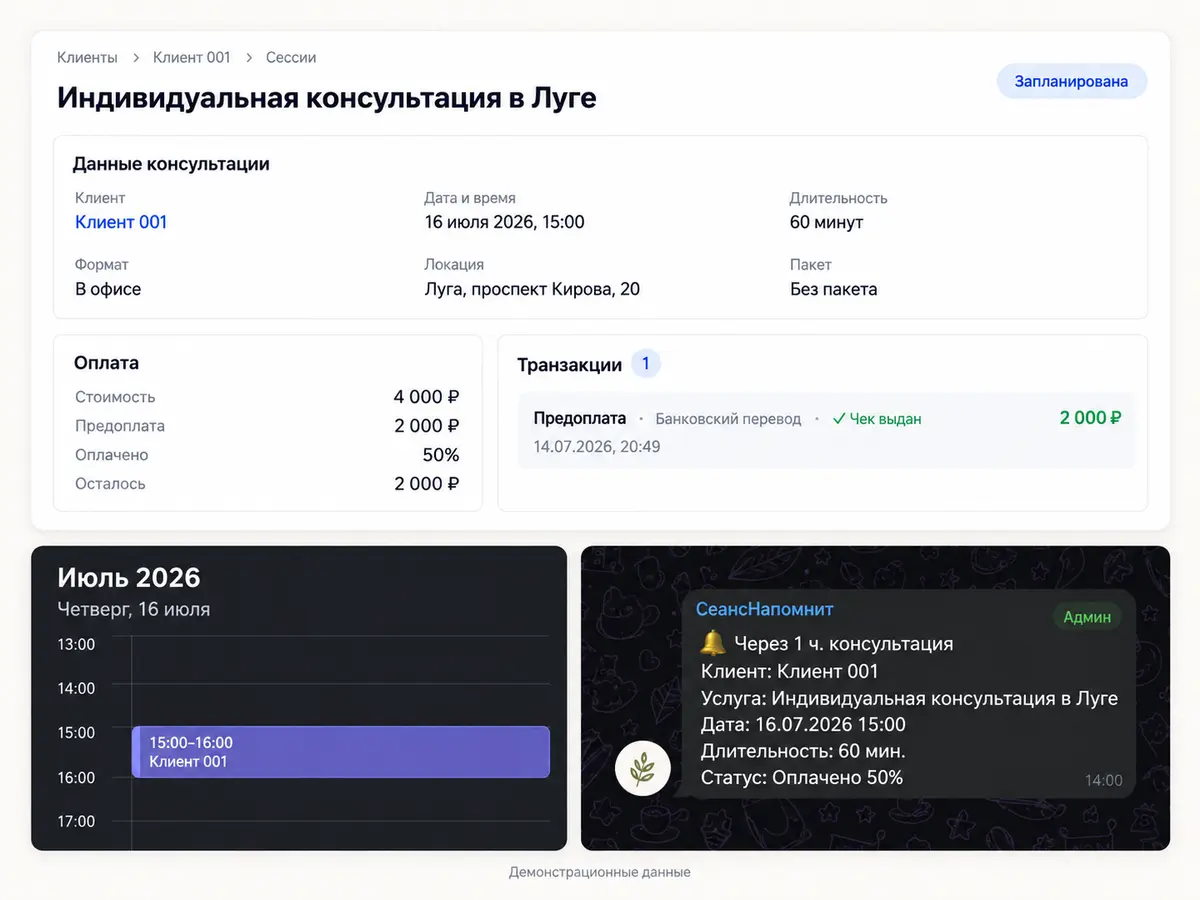1200x900 pixels.
Task: Click transaction timestamp 14.07.2026, 20:49
Action: coord(597,446)
